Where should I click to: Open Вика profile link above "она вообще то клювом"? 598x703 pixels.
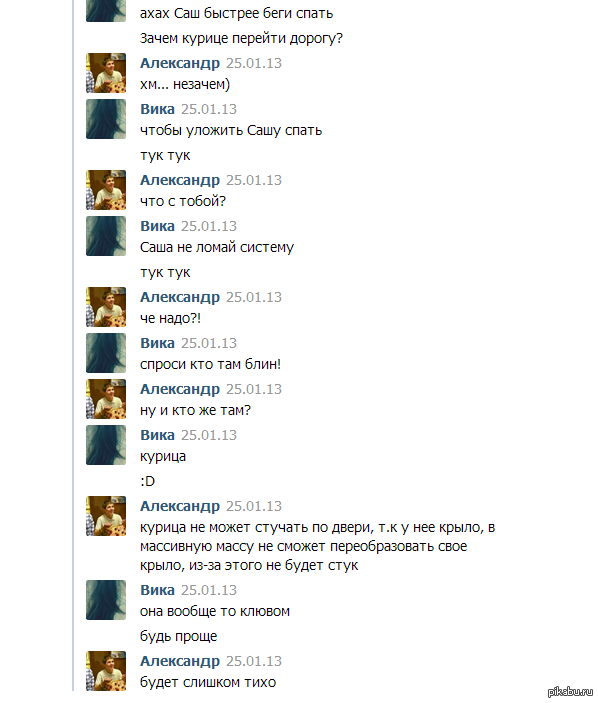pos(157,590)
